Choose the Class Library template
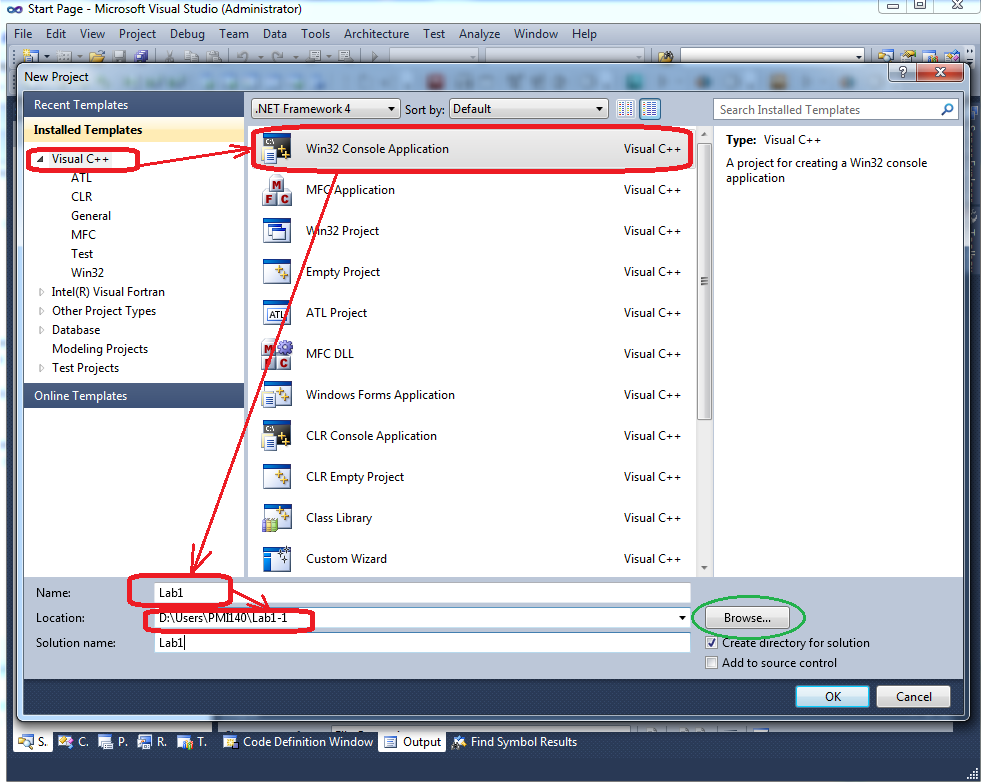The image size is (982, 782). 472,518
